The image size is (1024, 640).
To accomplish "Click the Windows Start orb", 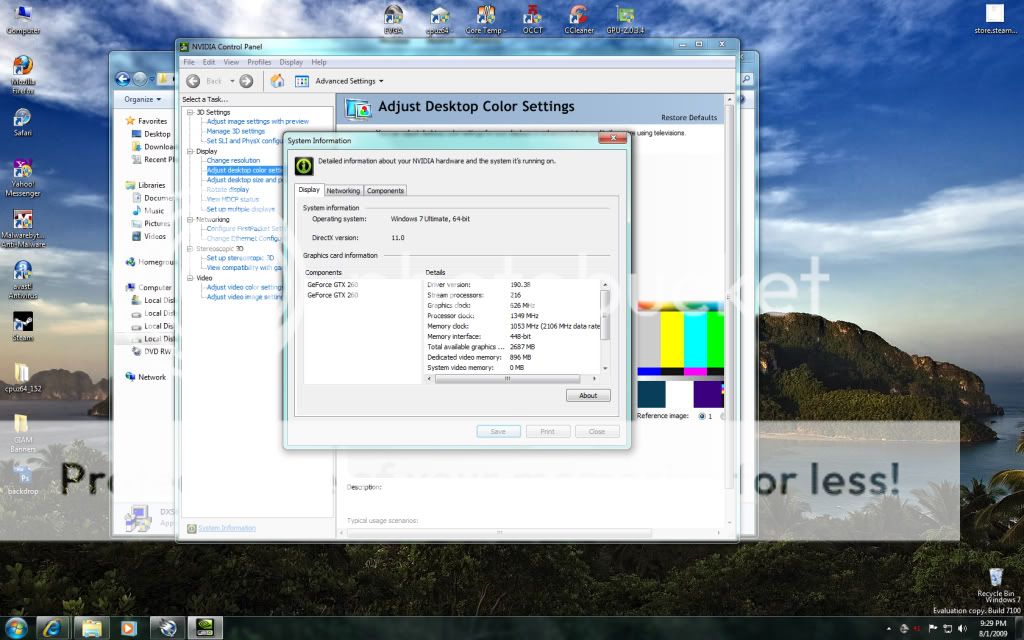I will pos(16,628).
